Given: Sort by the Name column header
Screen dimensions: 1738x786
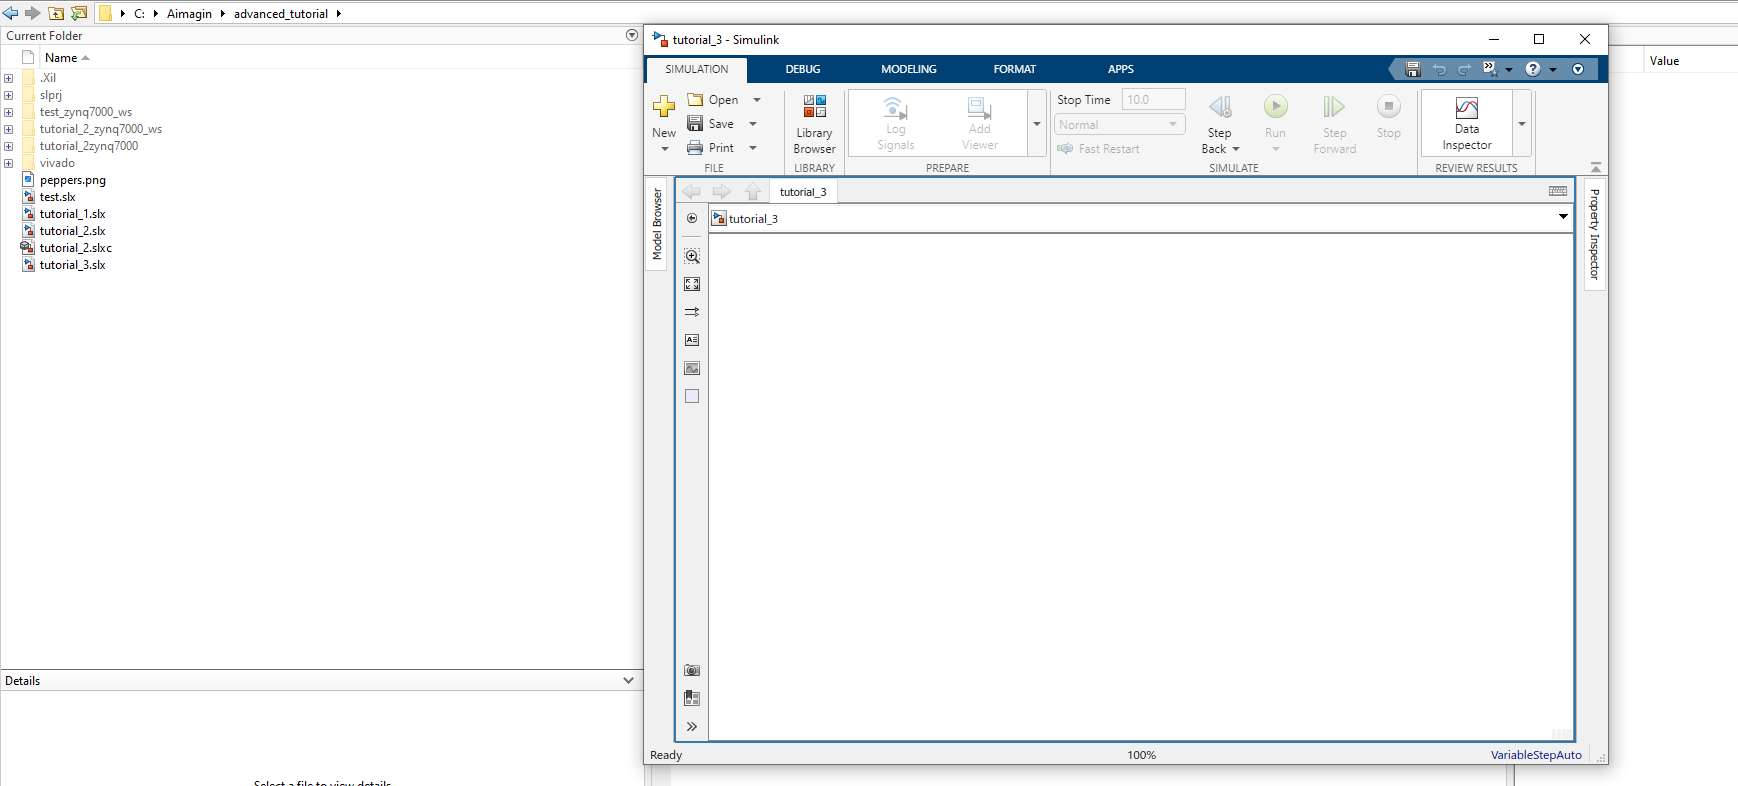Looking at the screenshot, I should pyautogui.click(x=61, y=58).
